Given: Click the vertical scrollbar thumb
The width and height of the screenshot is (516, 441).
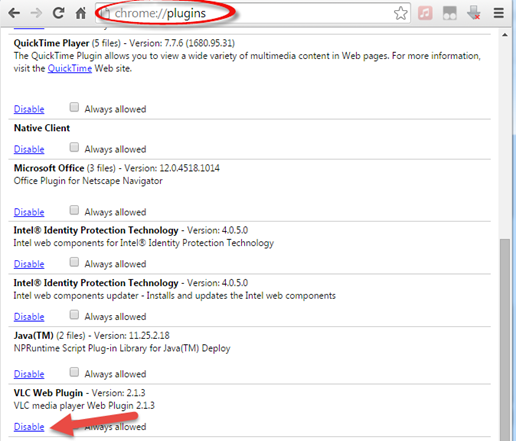Looking at the screenshot, I should pos(505,340).
